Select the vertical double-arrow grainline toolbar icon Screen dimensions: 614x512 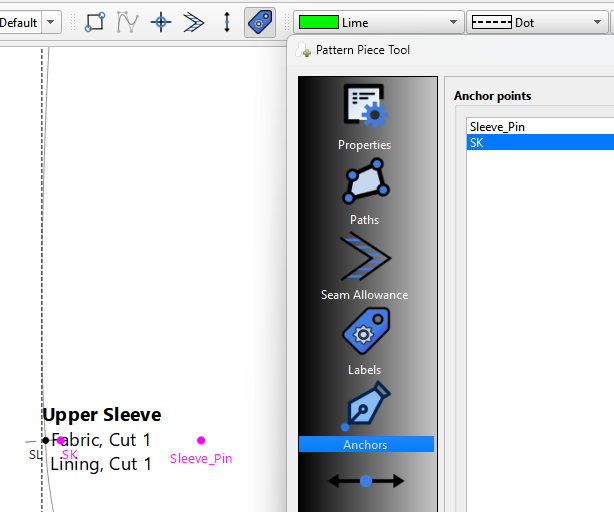pos(227,22)
